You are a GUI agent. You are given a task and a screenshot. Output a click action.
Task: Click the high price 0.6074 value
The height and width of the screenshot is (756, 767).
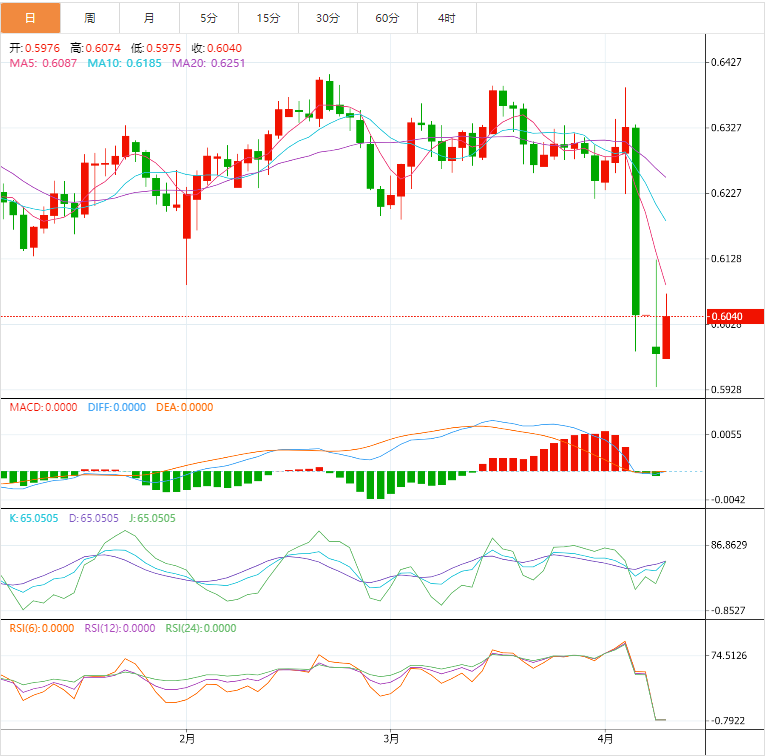tap(103, 48)
